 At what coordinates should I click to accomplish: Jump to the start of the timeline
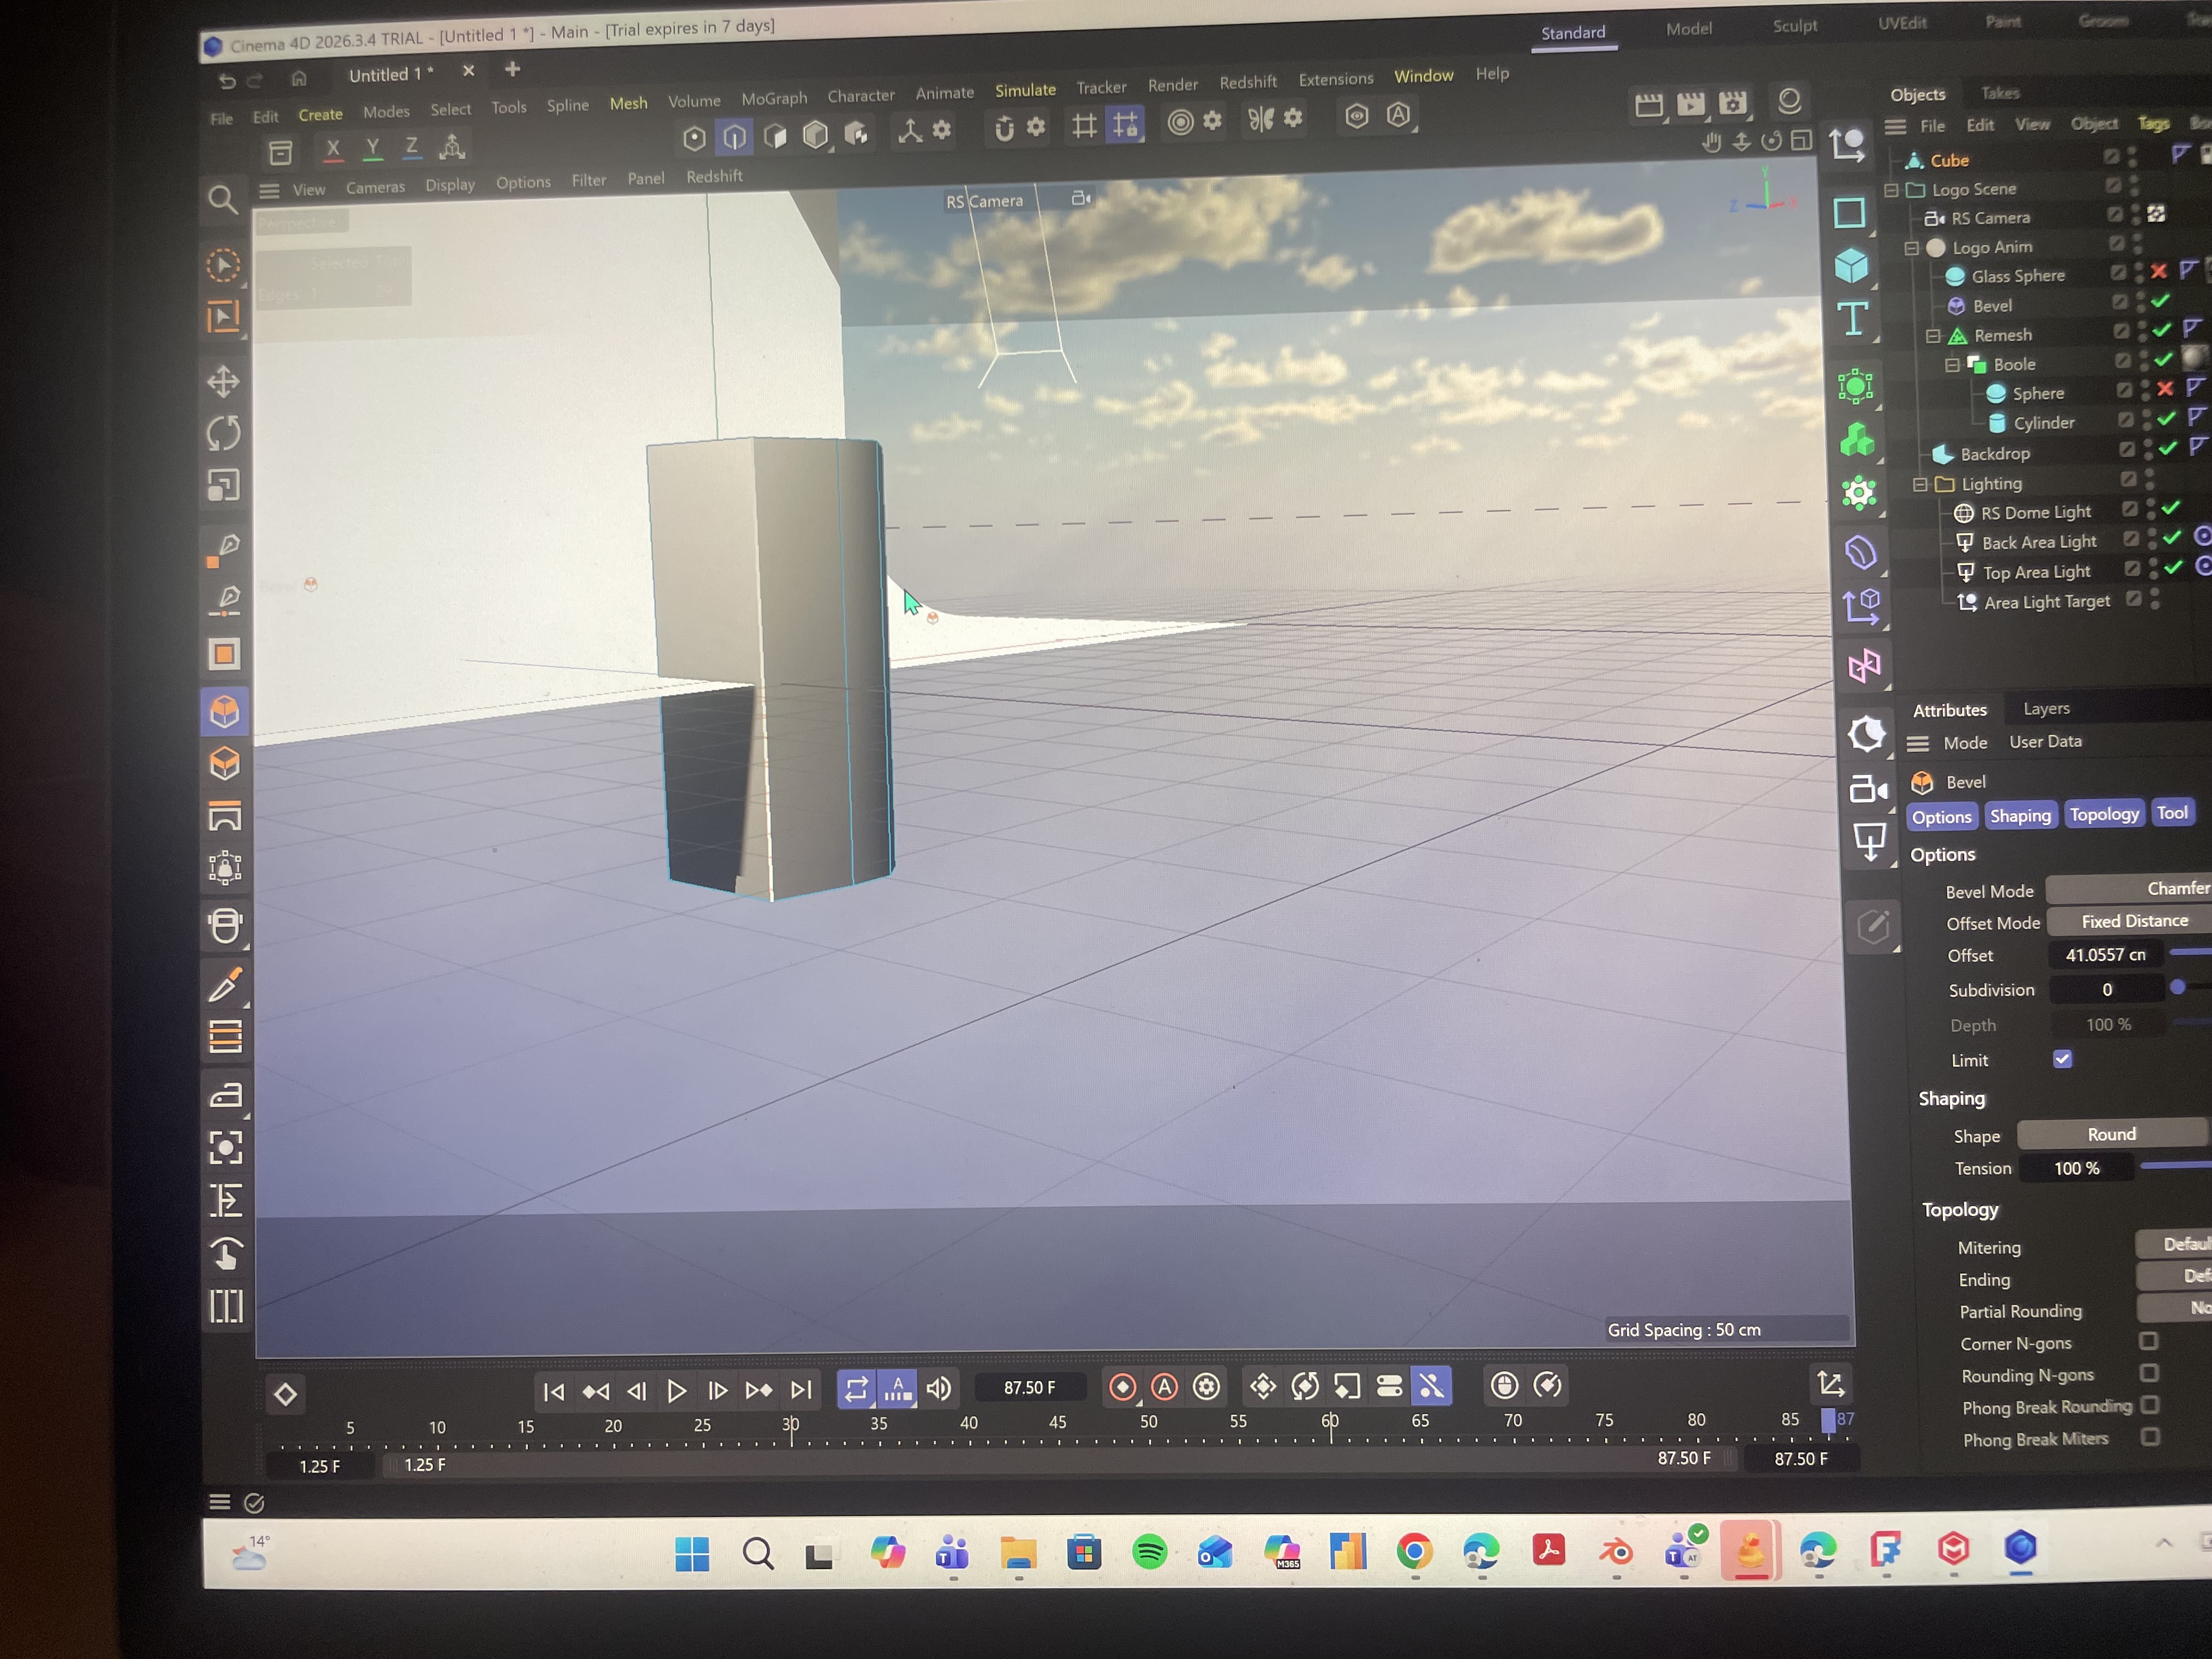pos(554,1391)
